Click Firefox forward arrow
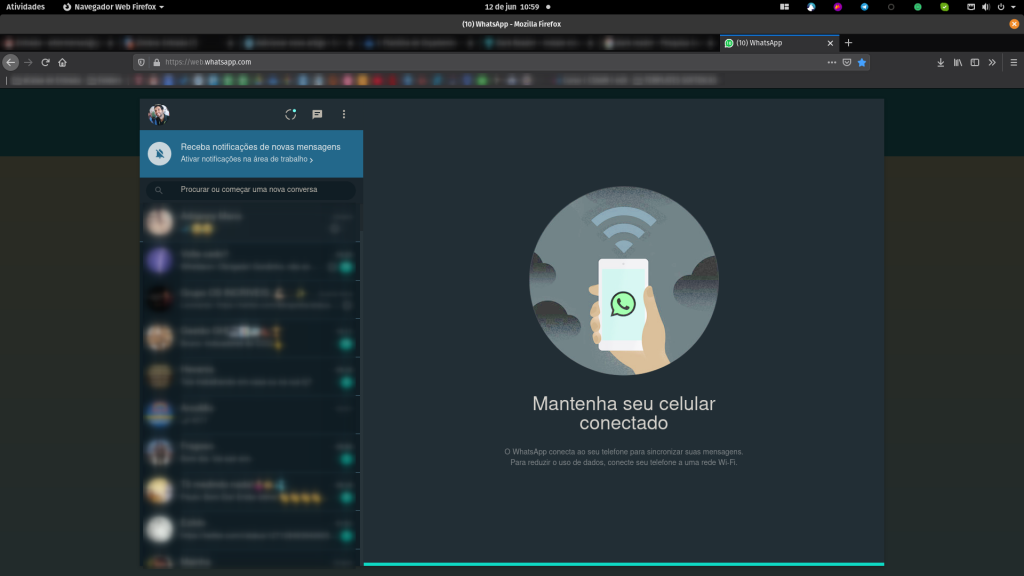 click(28, 62)
